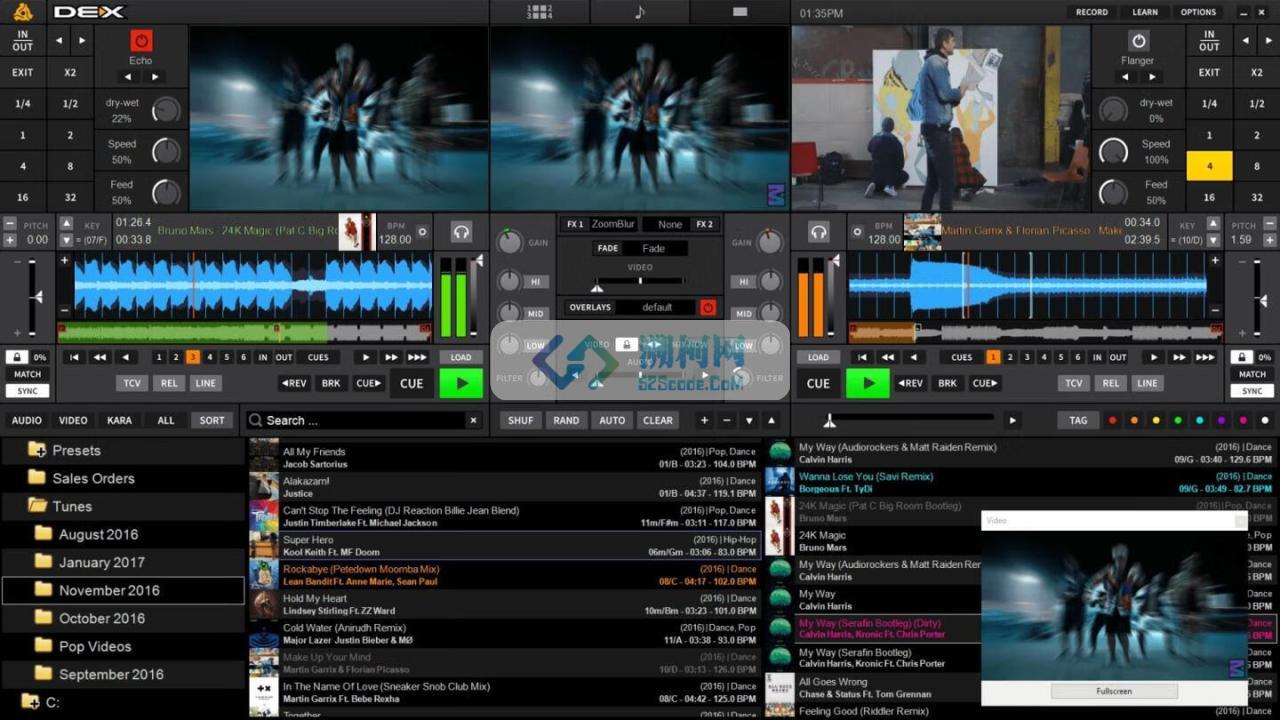Open the FADE transition selector
Screen dimensions: 1280x720
[653, 248]
